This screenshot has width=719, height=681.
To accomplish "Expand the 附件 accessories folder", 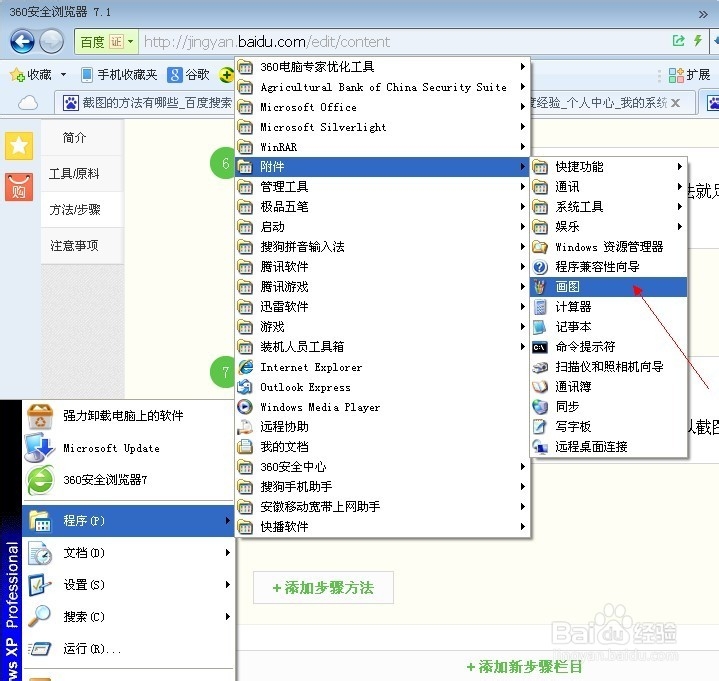I will coord(382,166).
